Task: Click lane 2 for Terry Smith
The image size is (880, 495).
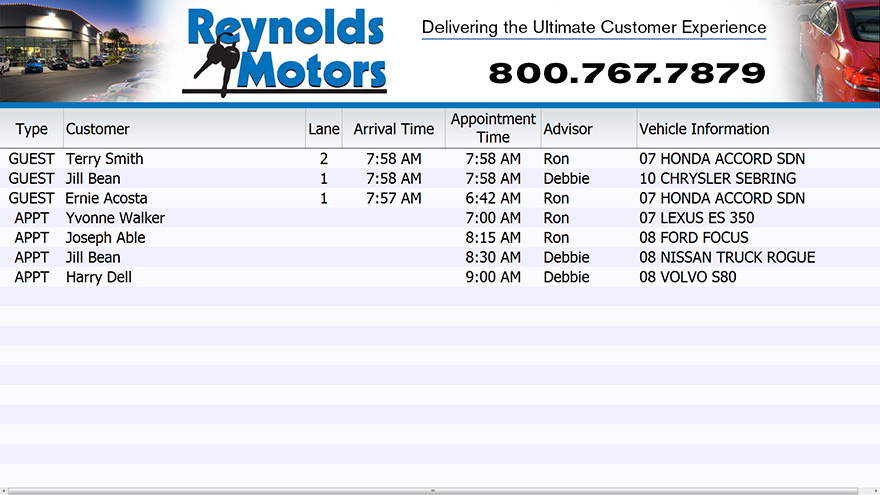Action: pyautogui.click(x=324, y=159)
